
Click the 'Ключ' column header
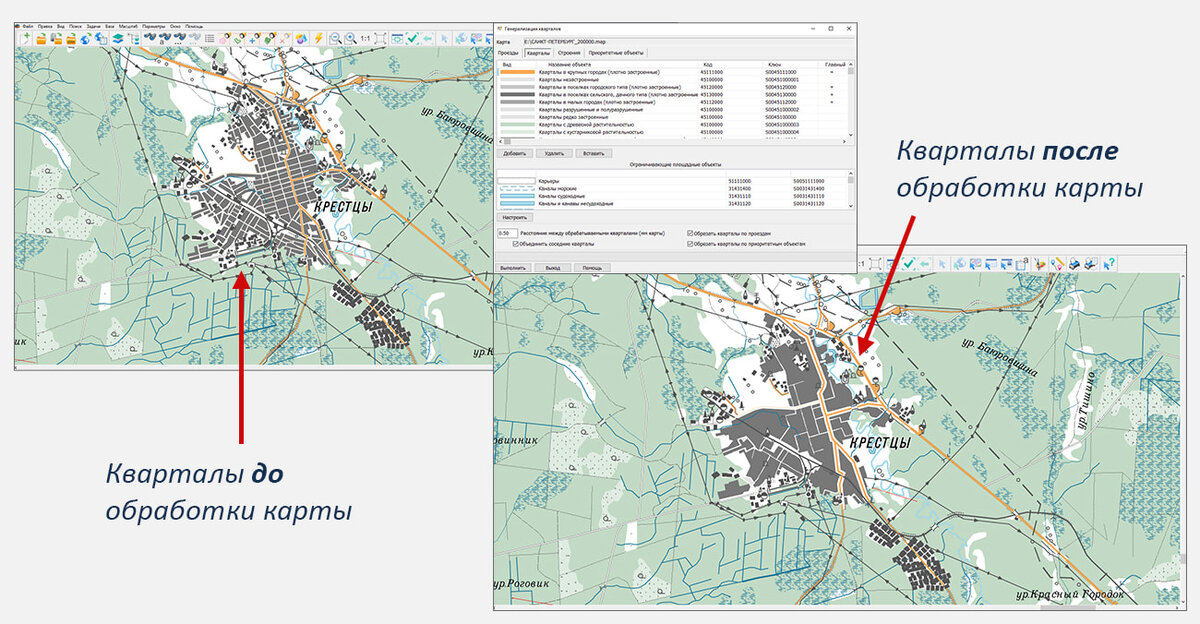[773, 65]
